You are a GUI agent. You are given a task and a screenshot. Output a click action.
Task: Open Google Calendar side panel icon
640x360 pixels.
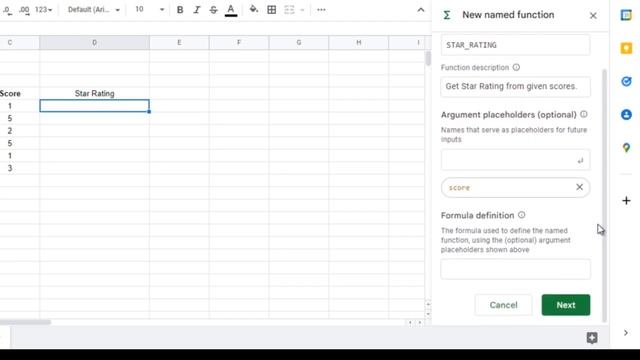(x=626, y=15)
